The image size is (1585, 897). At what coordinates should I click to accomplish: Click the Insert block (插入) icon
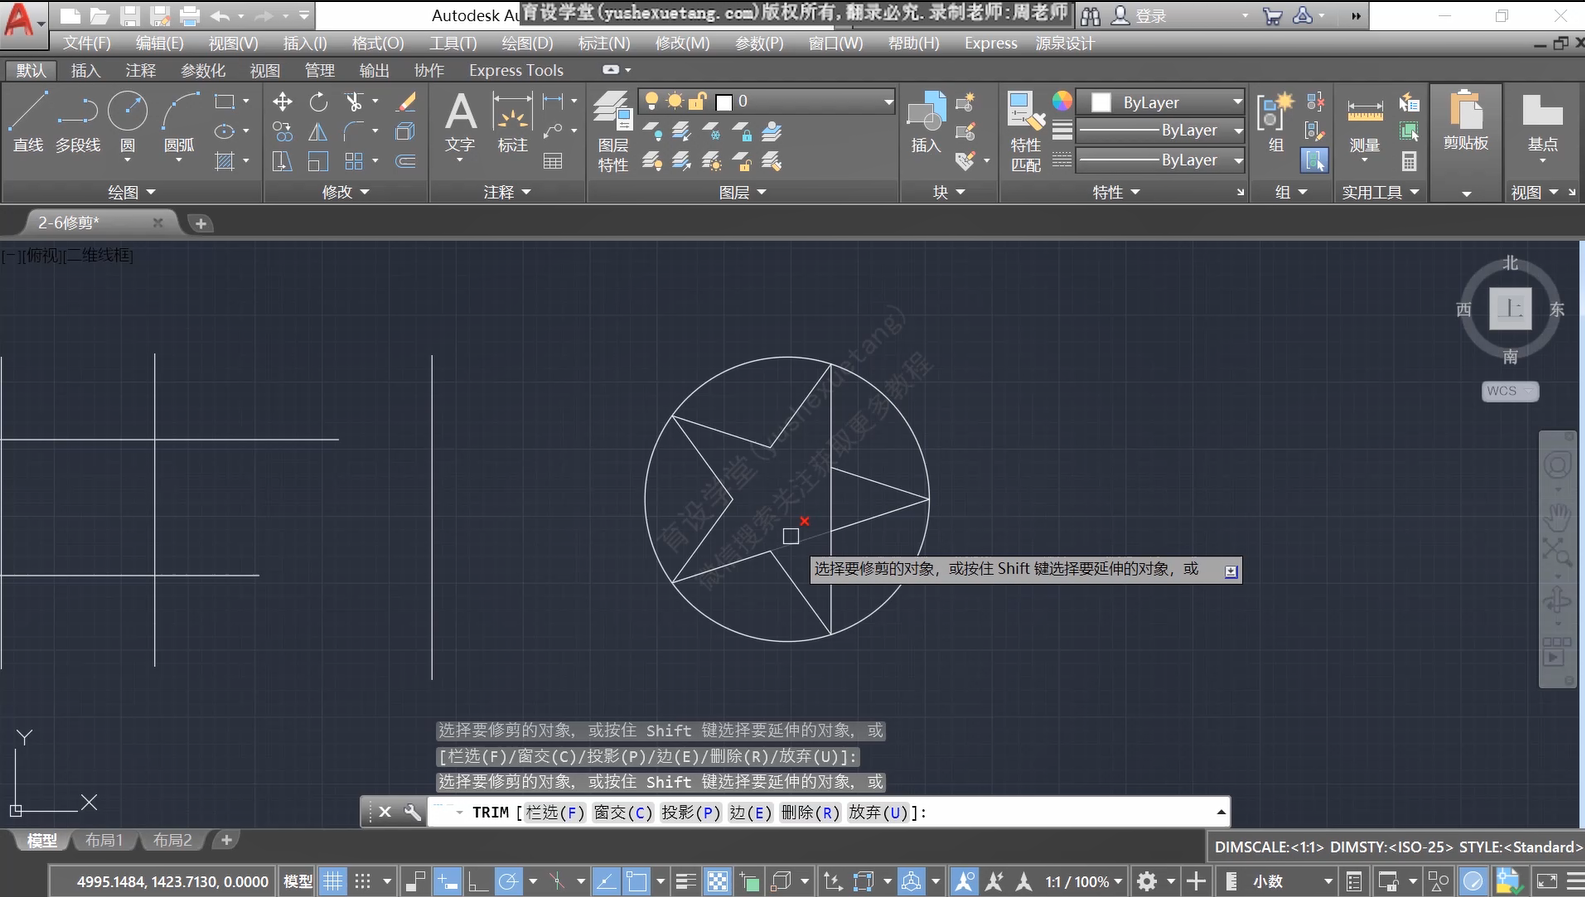pos(926,121)
